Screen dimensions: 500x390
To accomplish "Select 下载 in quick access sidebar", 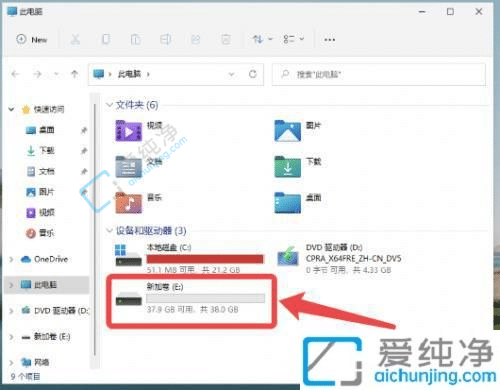I will (47, 151).
